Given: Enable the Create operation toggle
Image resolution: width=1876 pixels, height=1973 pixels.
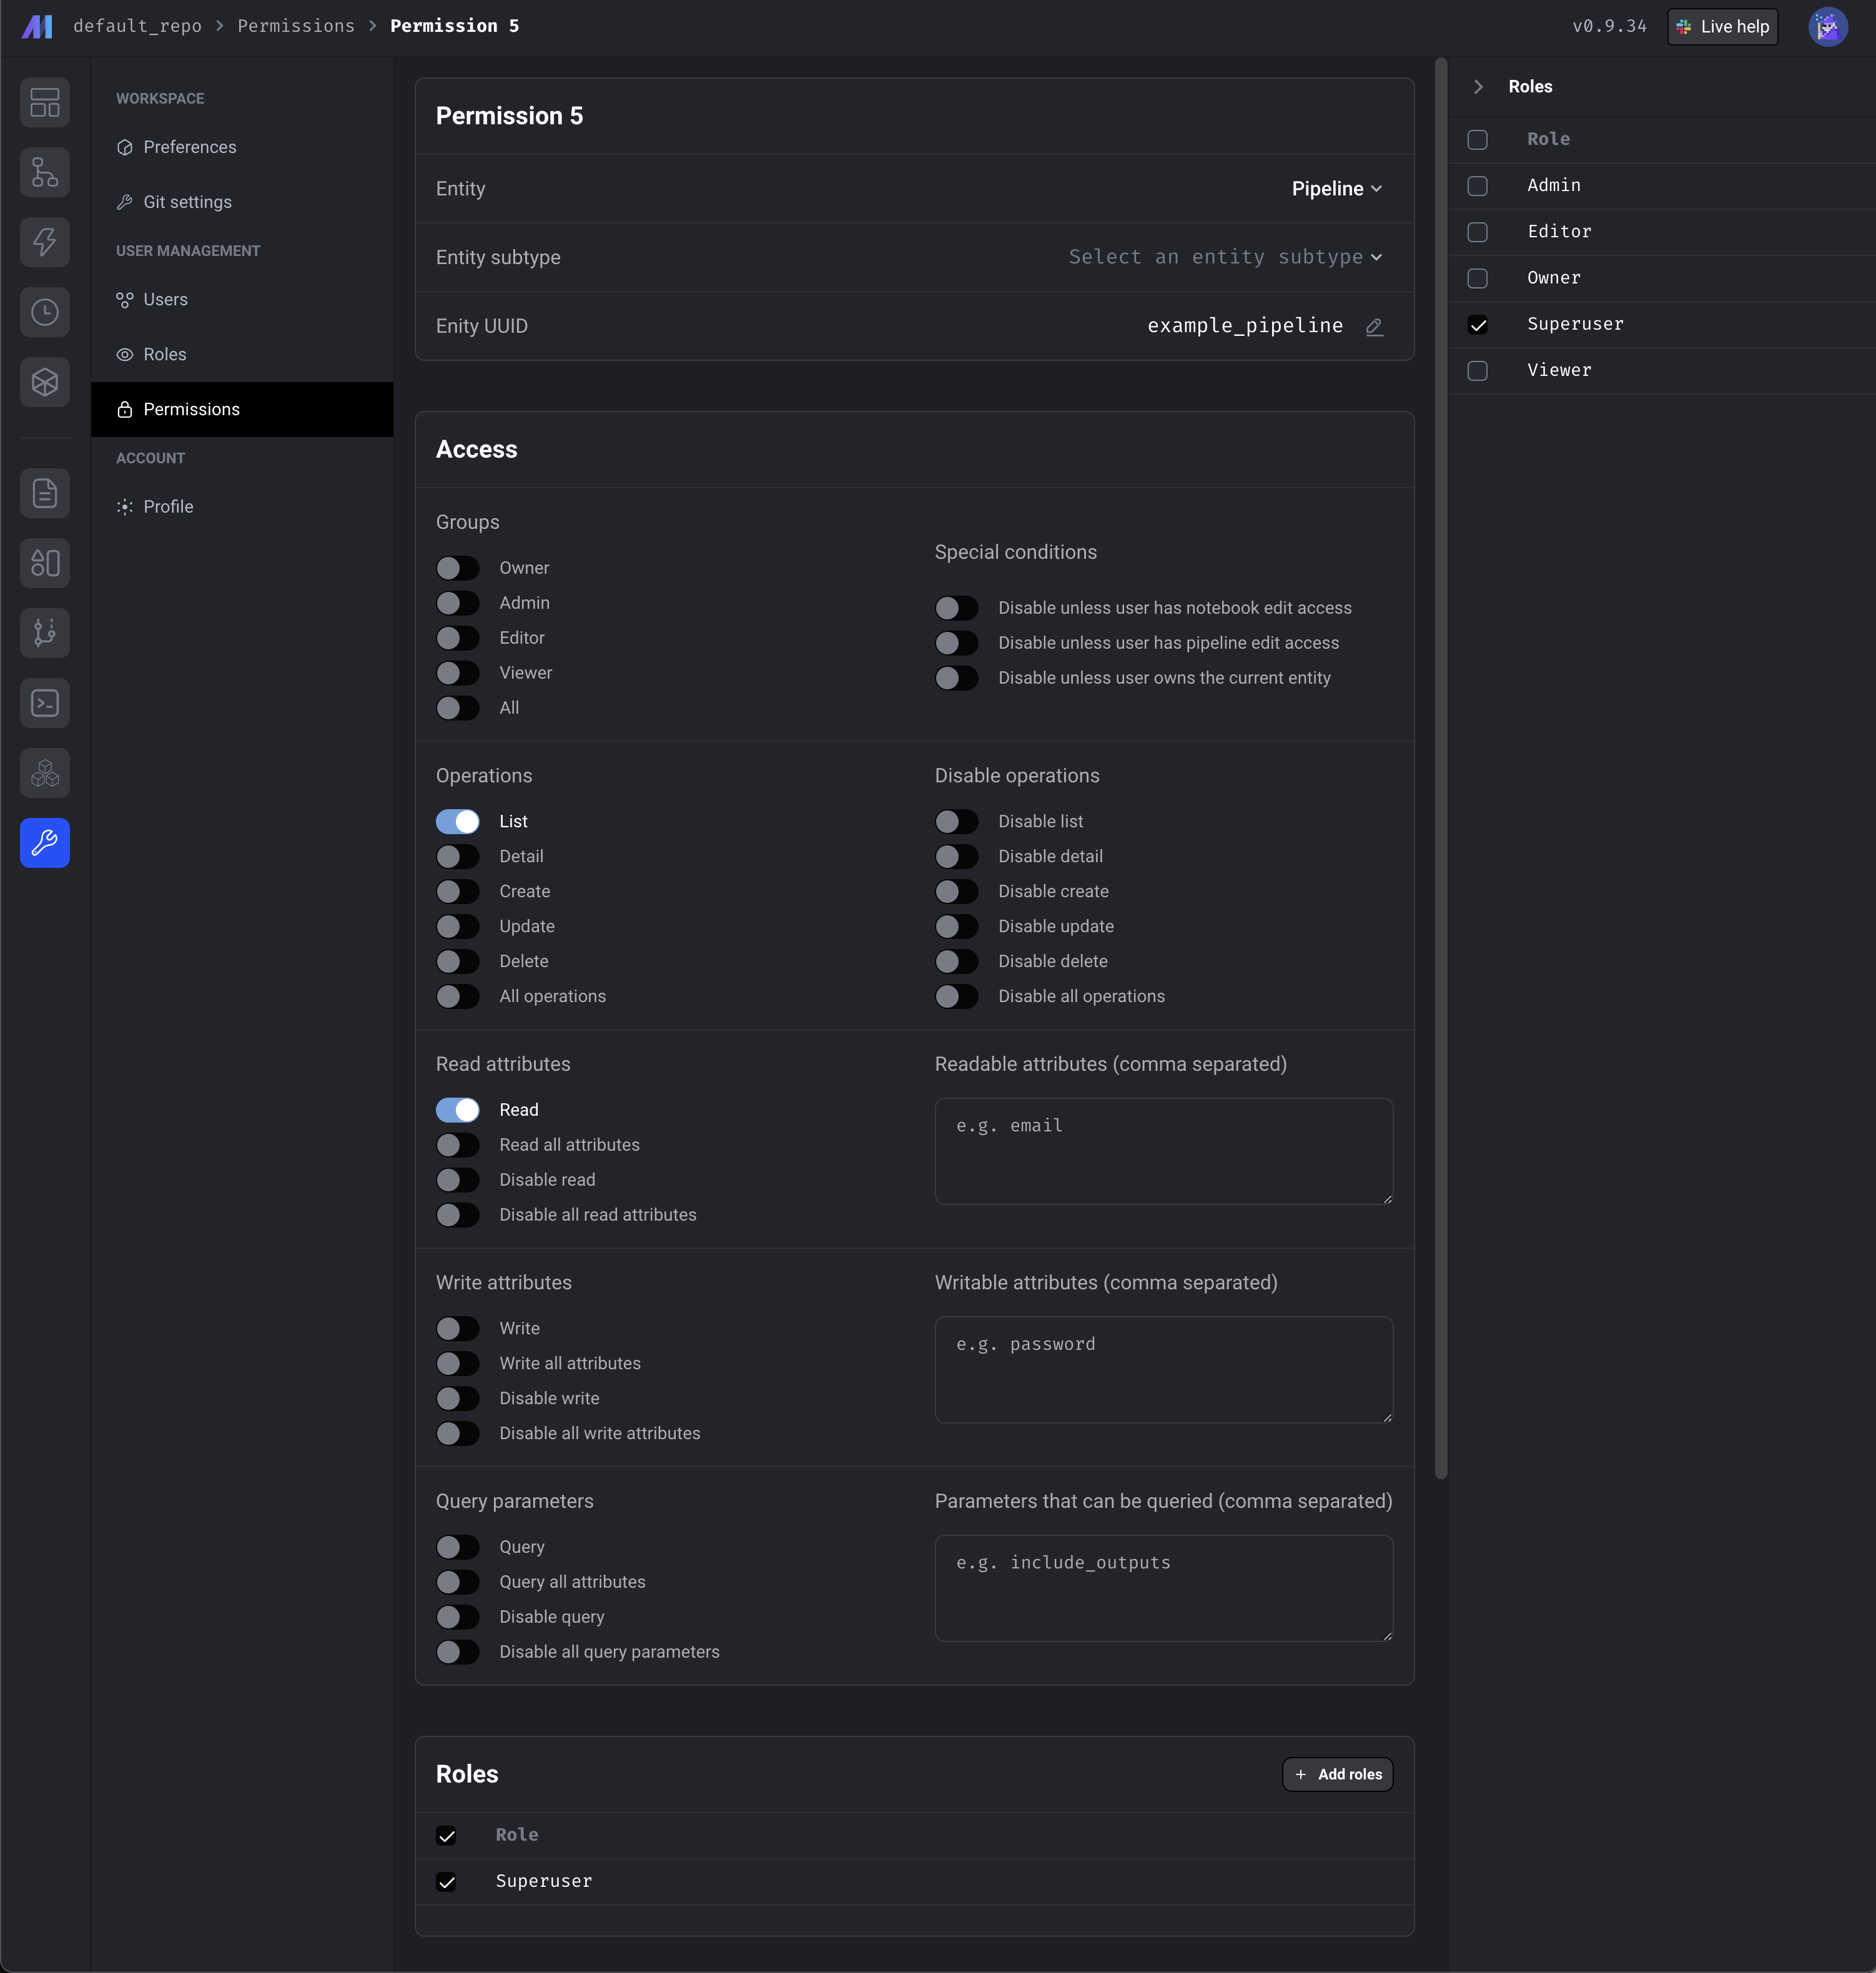Looking at the screenshot, I should click(x=458, y=891).
